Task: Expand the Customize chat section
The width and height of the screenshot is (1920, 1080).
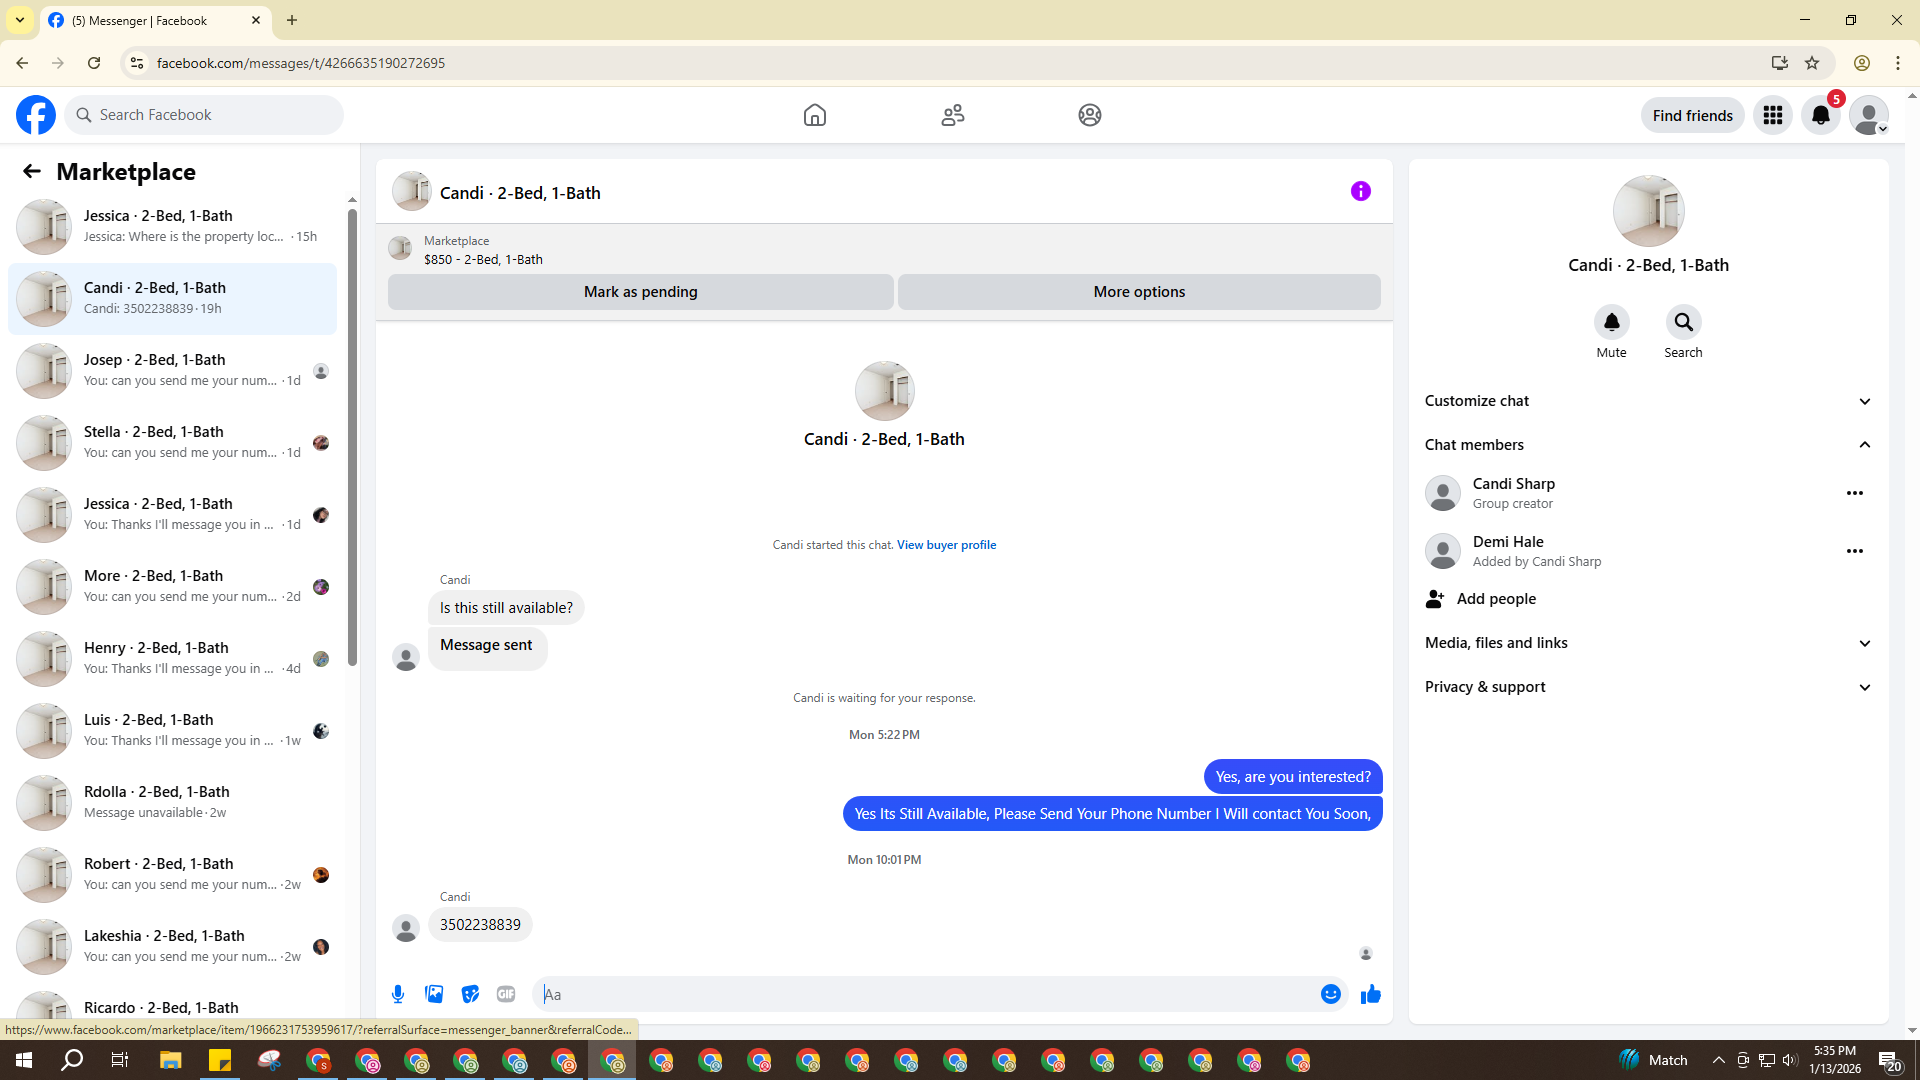Action: click(x=1647, y=401)
